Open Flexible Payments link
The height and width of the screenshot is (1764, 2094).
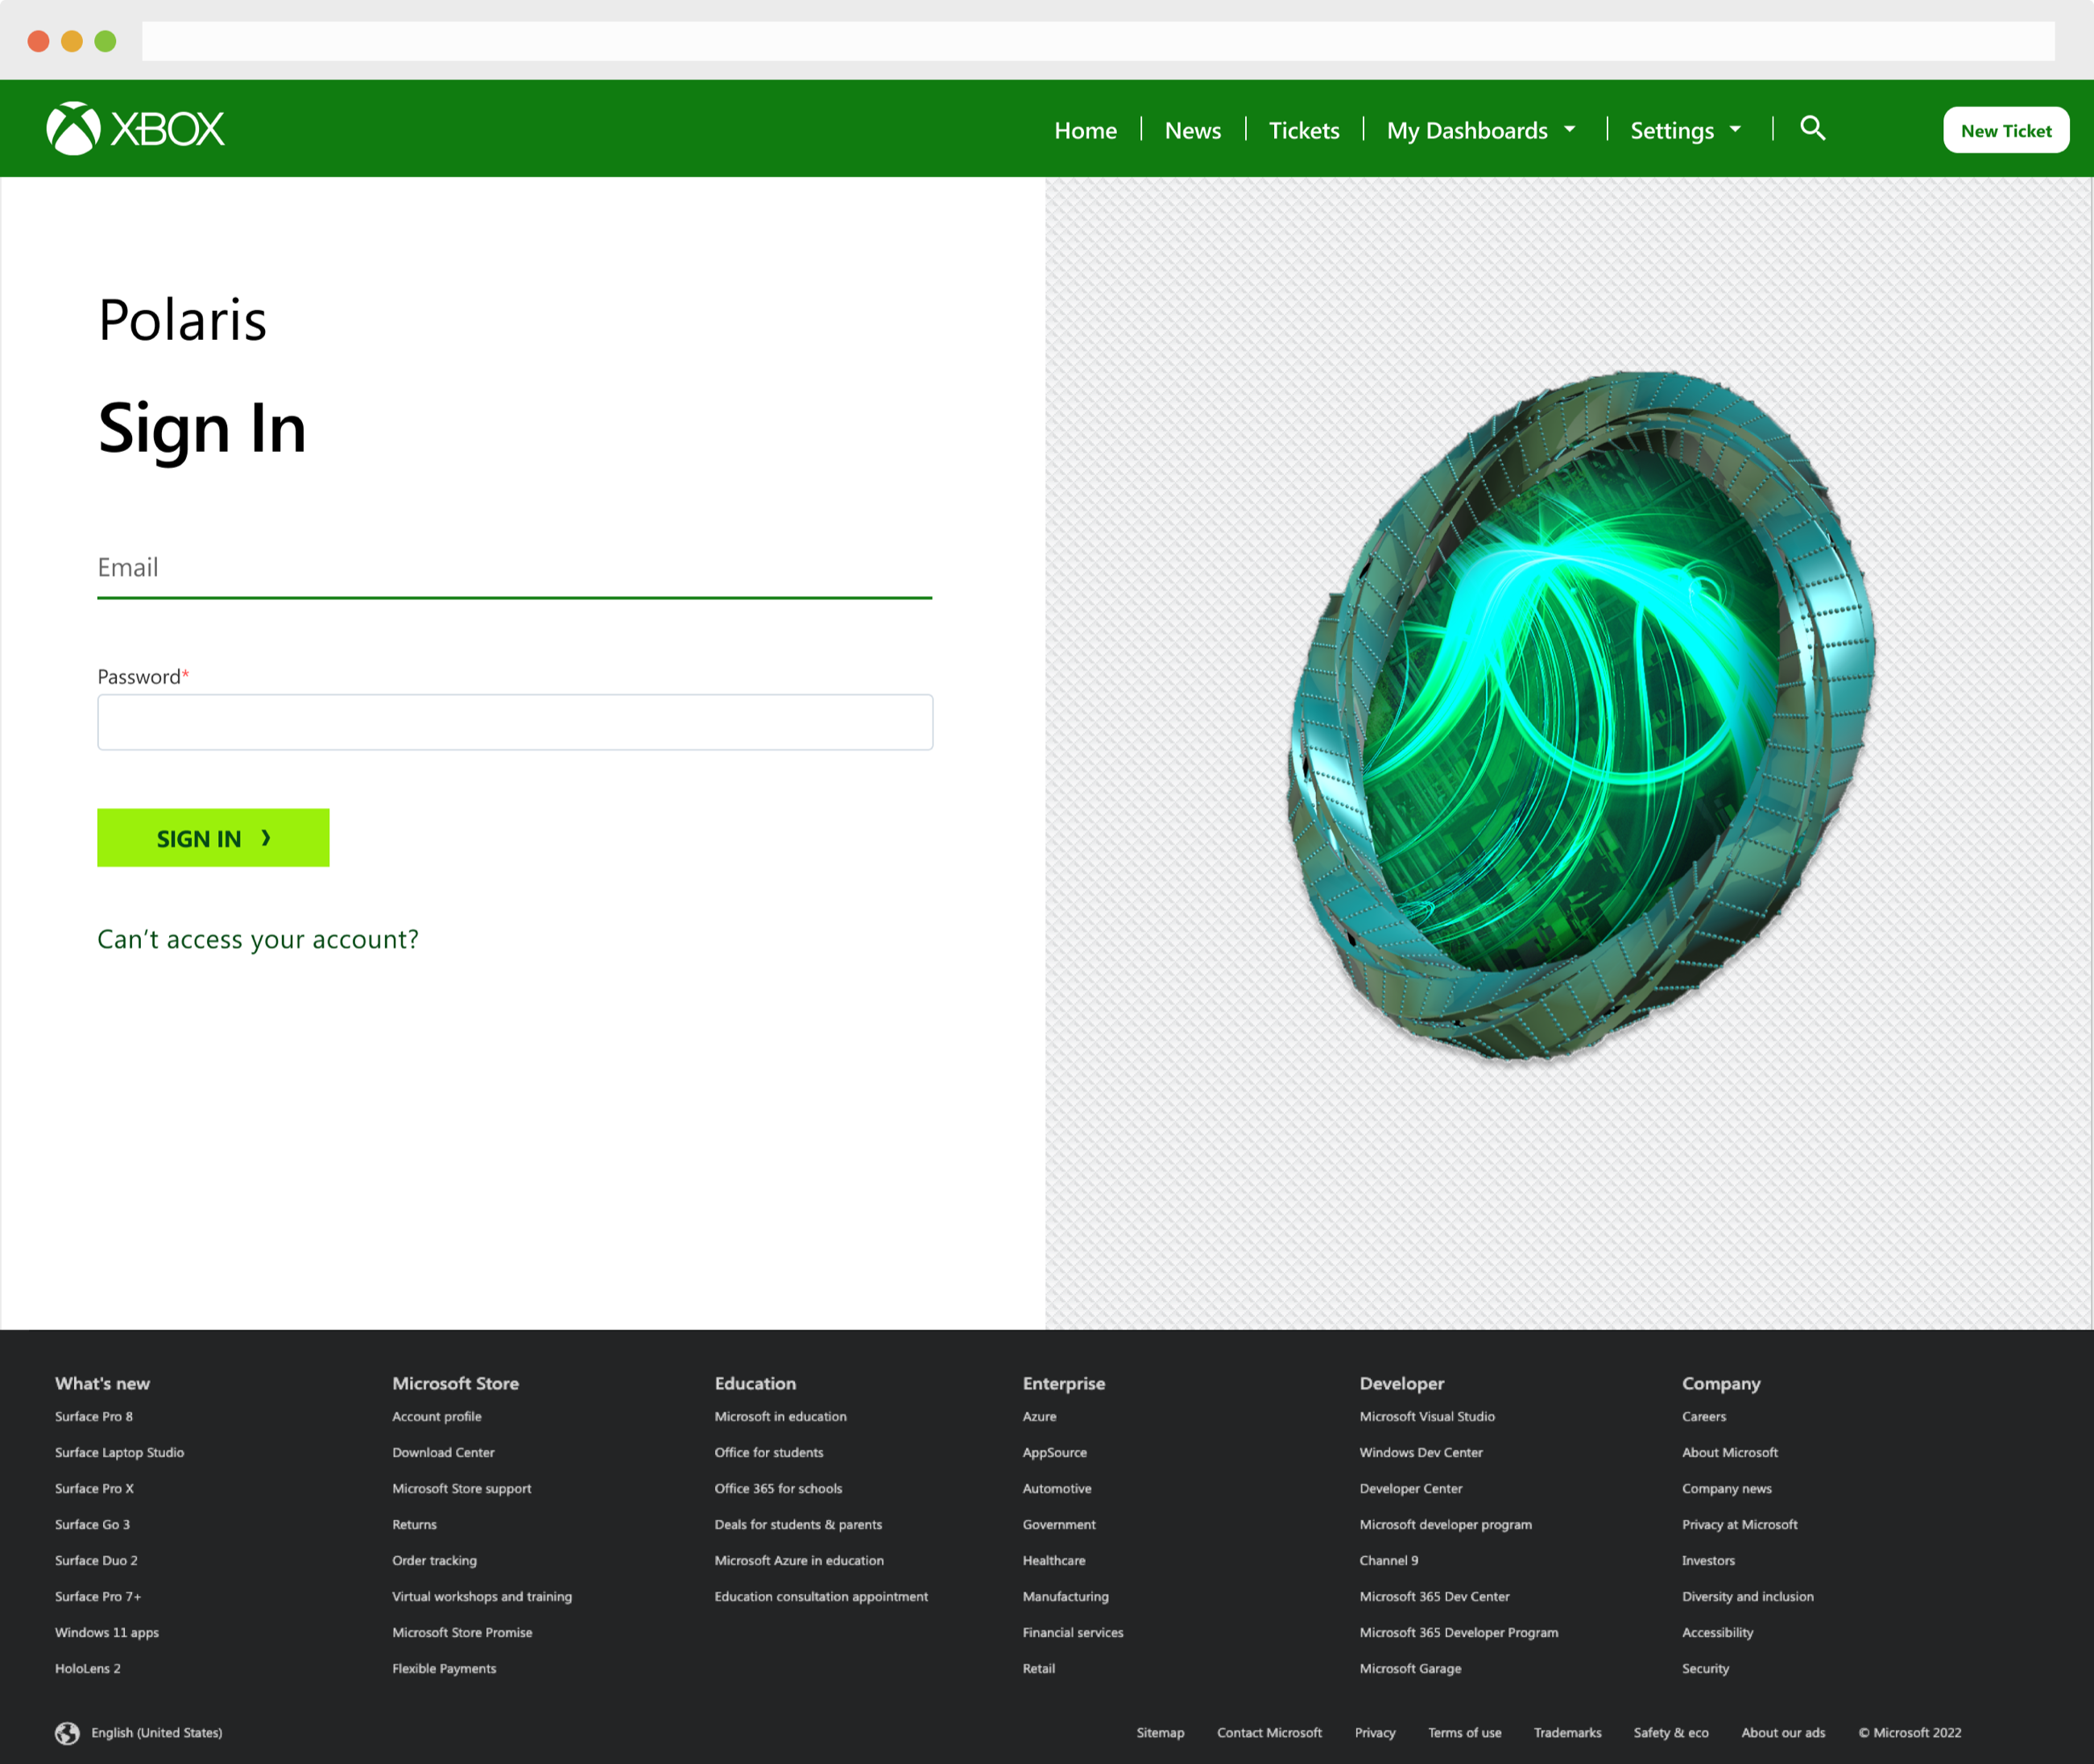444,1669
